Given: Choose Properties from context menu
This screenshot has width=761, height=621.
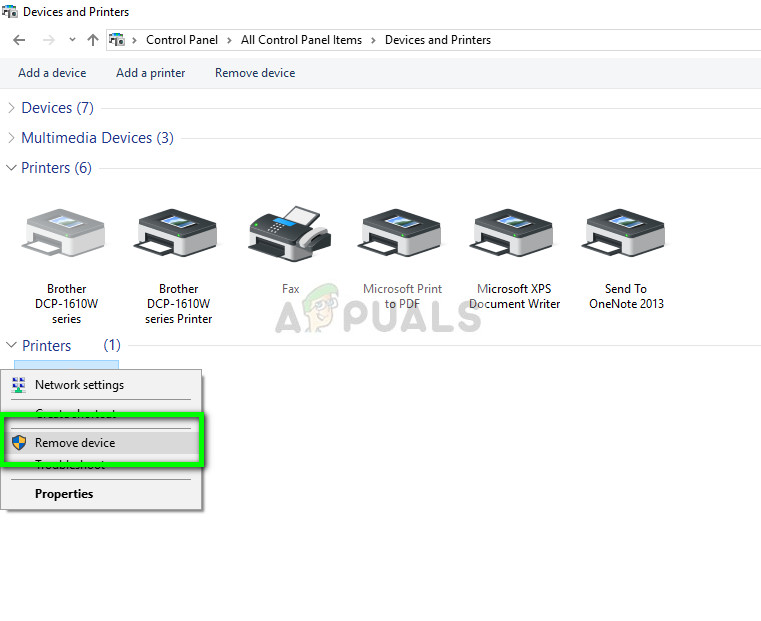Looking at the screenshot, I should 101,494.
